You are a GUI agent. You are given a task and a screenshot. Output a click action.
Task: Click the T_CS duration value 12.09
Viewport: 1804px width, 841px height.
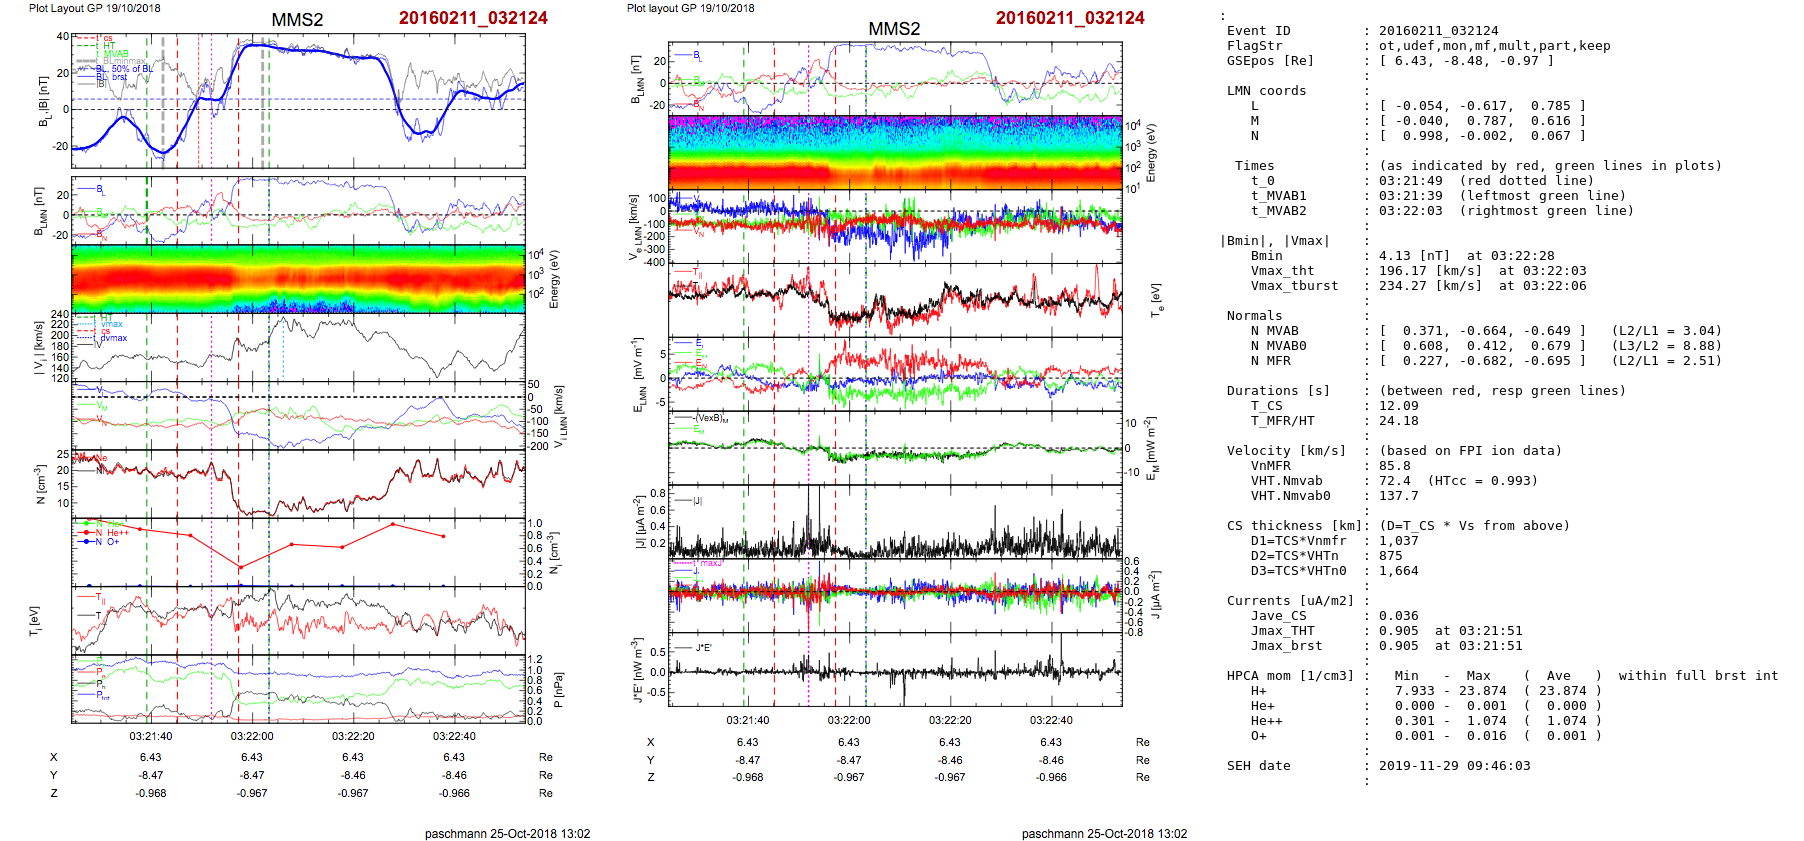pyautogui.click(x=1398, y=406)
